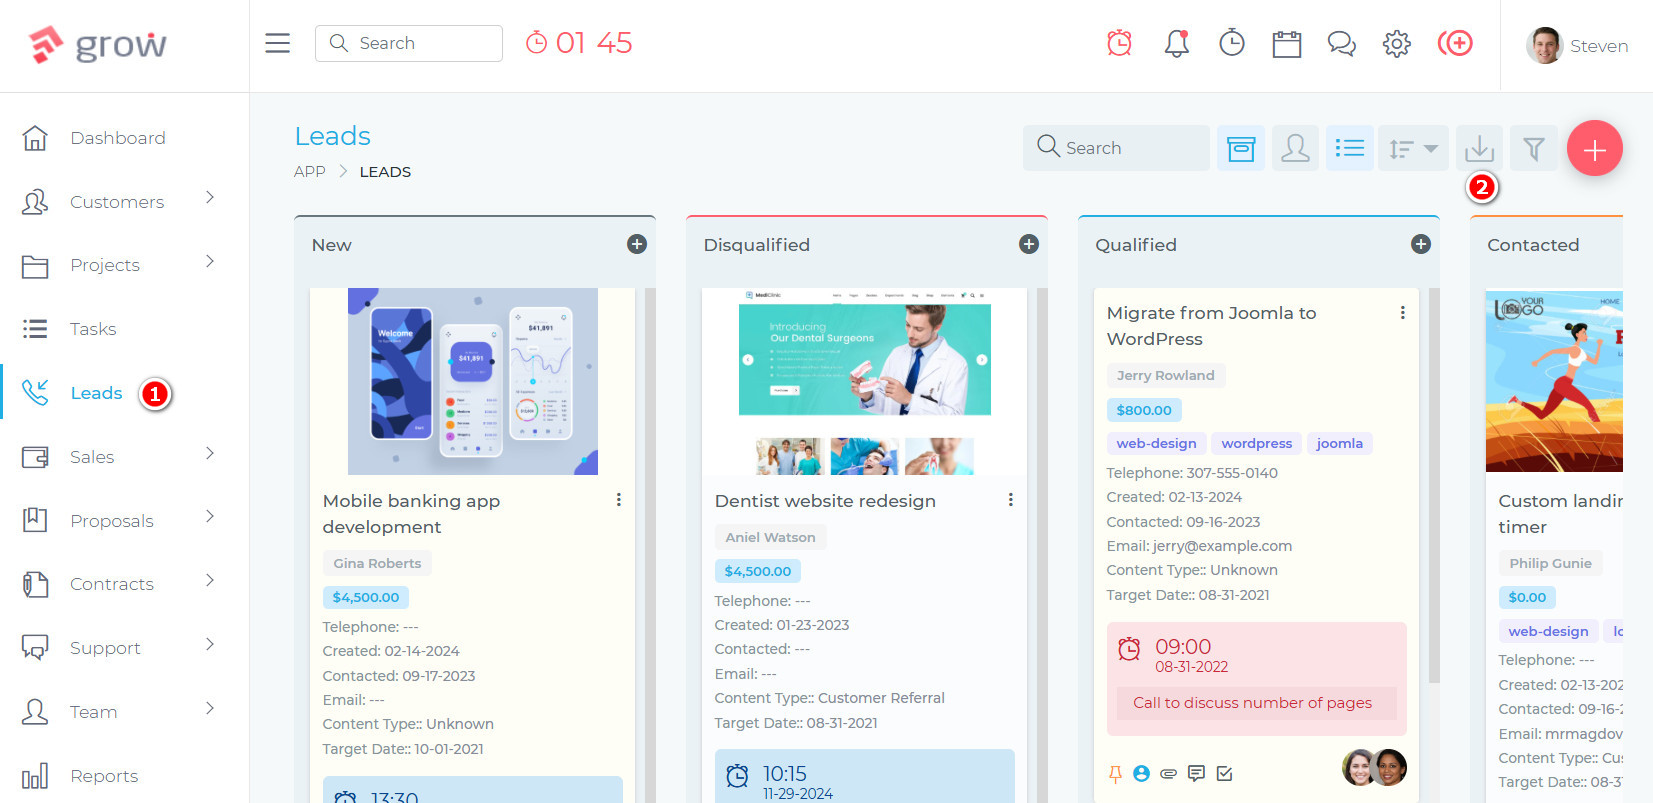Open options menu for Mobile banking app card
Viewport: 1653px width, 803px height.
[619, 500]
